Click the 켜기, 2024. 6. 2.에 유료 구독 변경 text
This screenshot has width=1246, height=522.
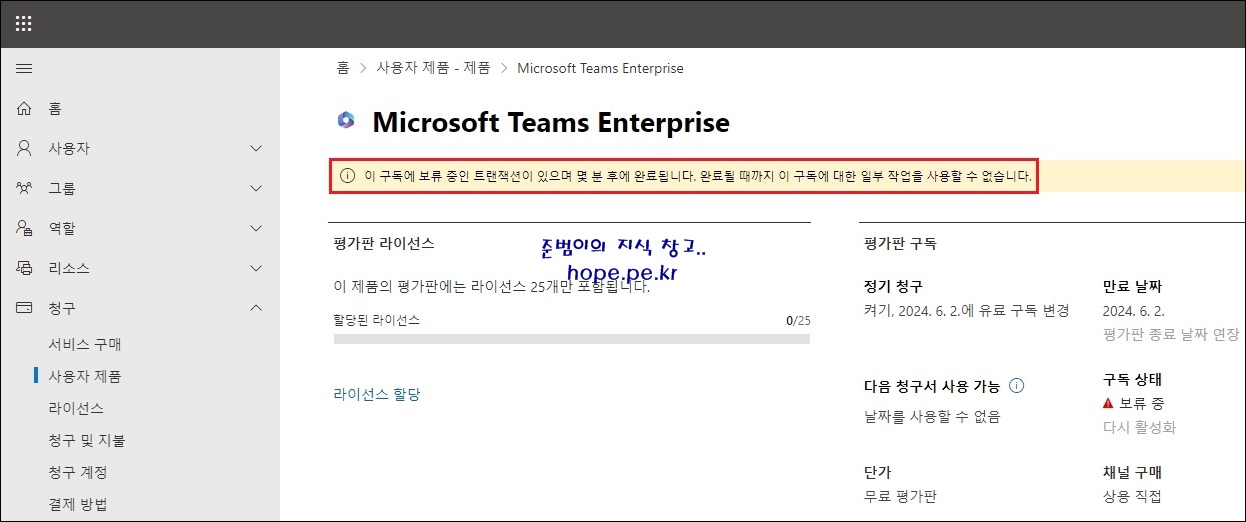(x=966, y=310)
